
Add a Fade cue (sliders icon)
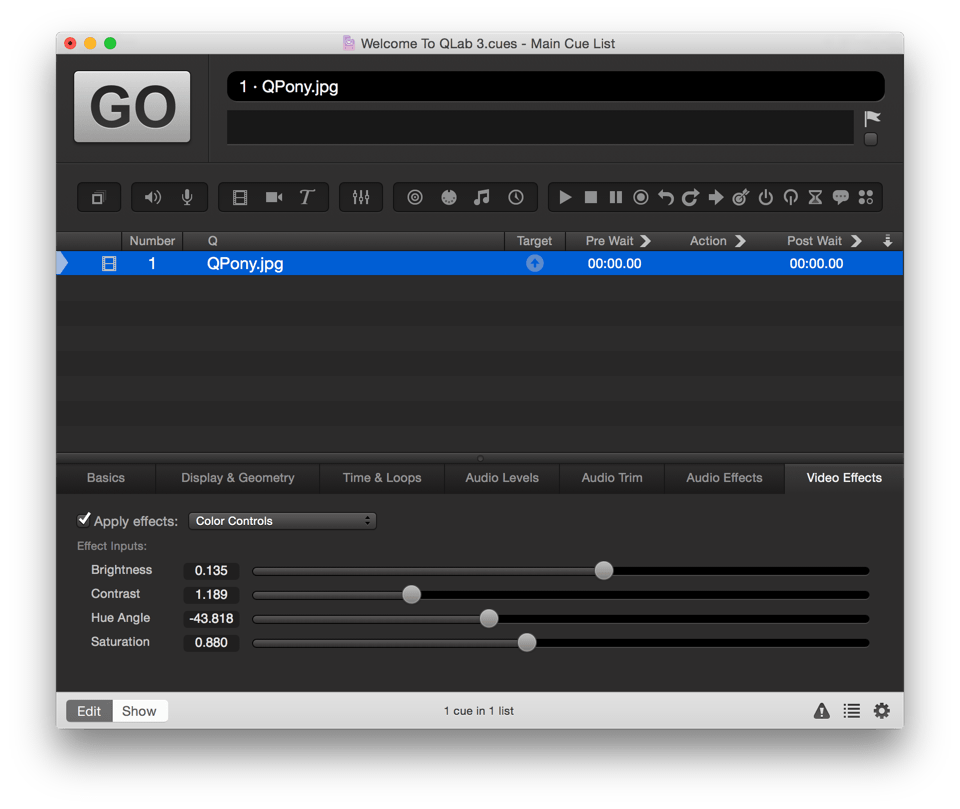[361, 198]
